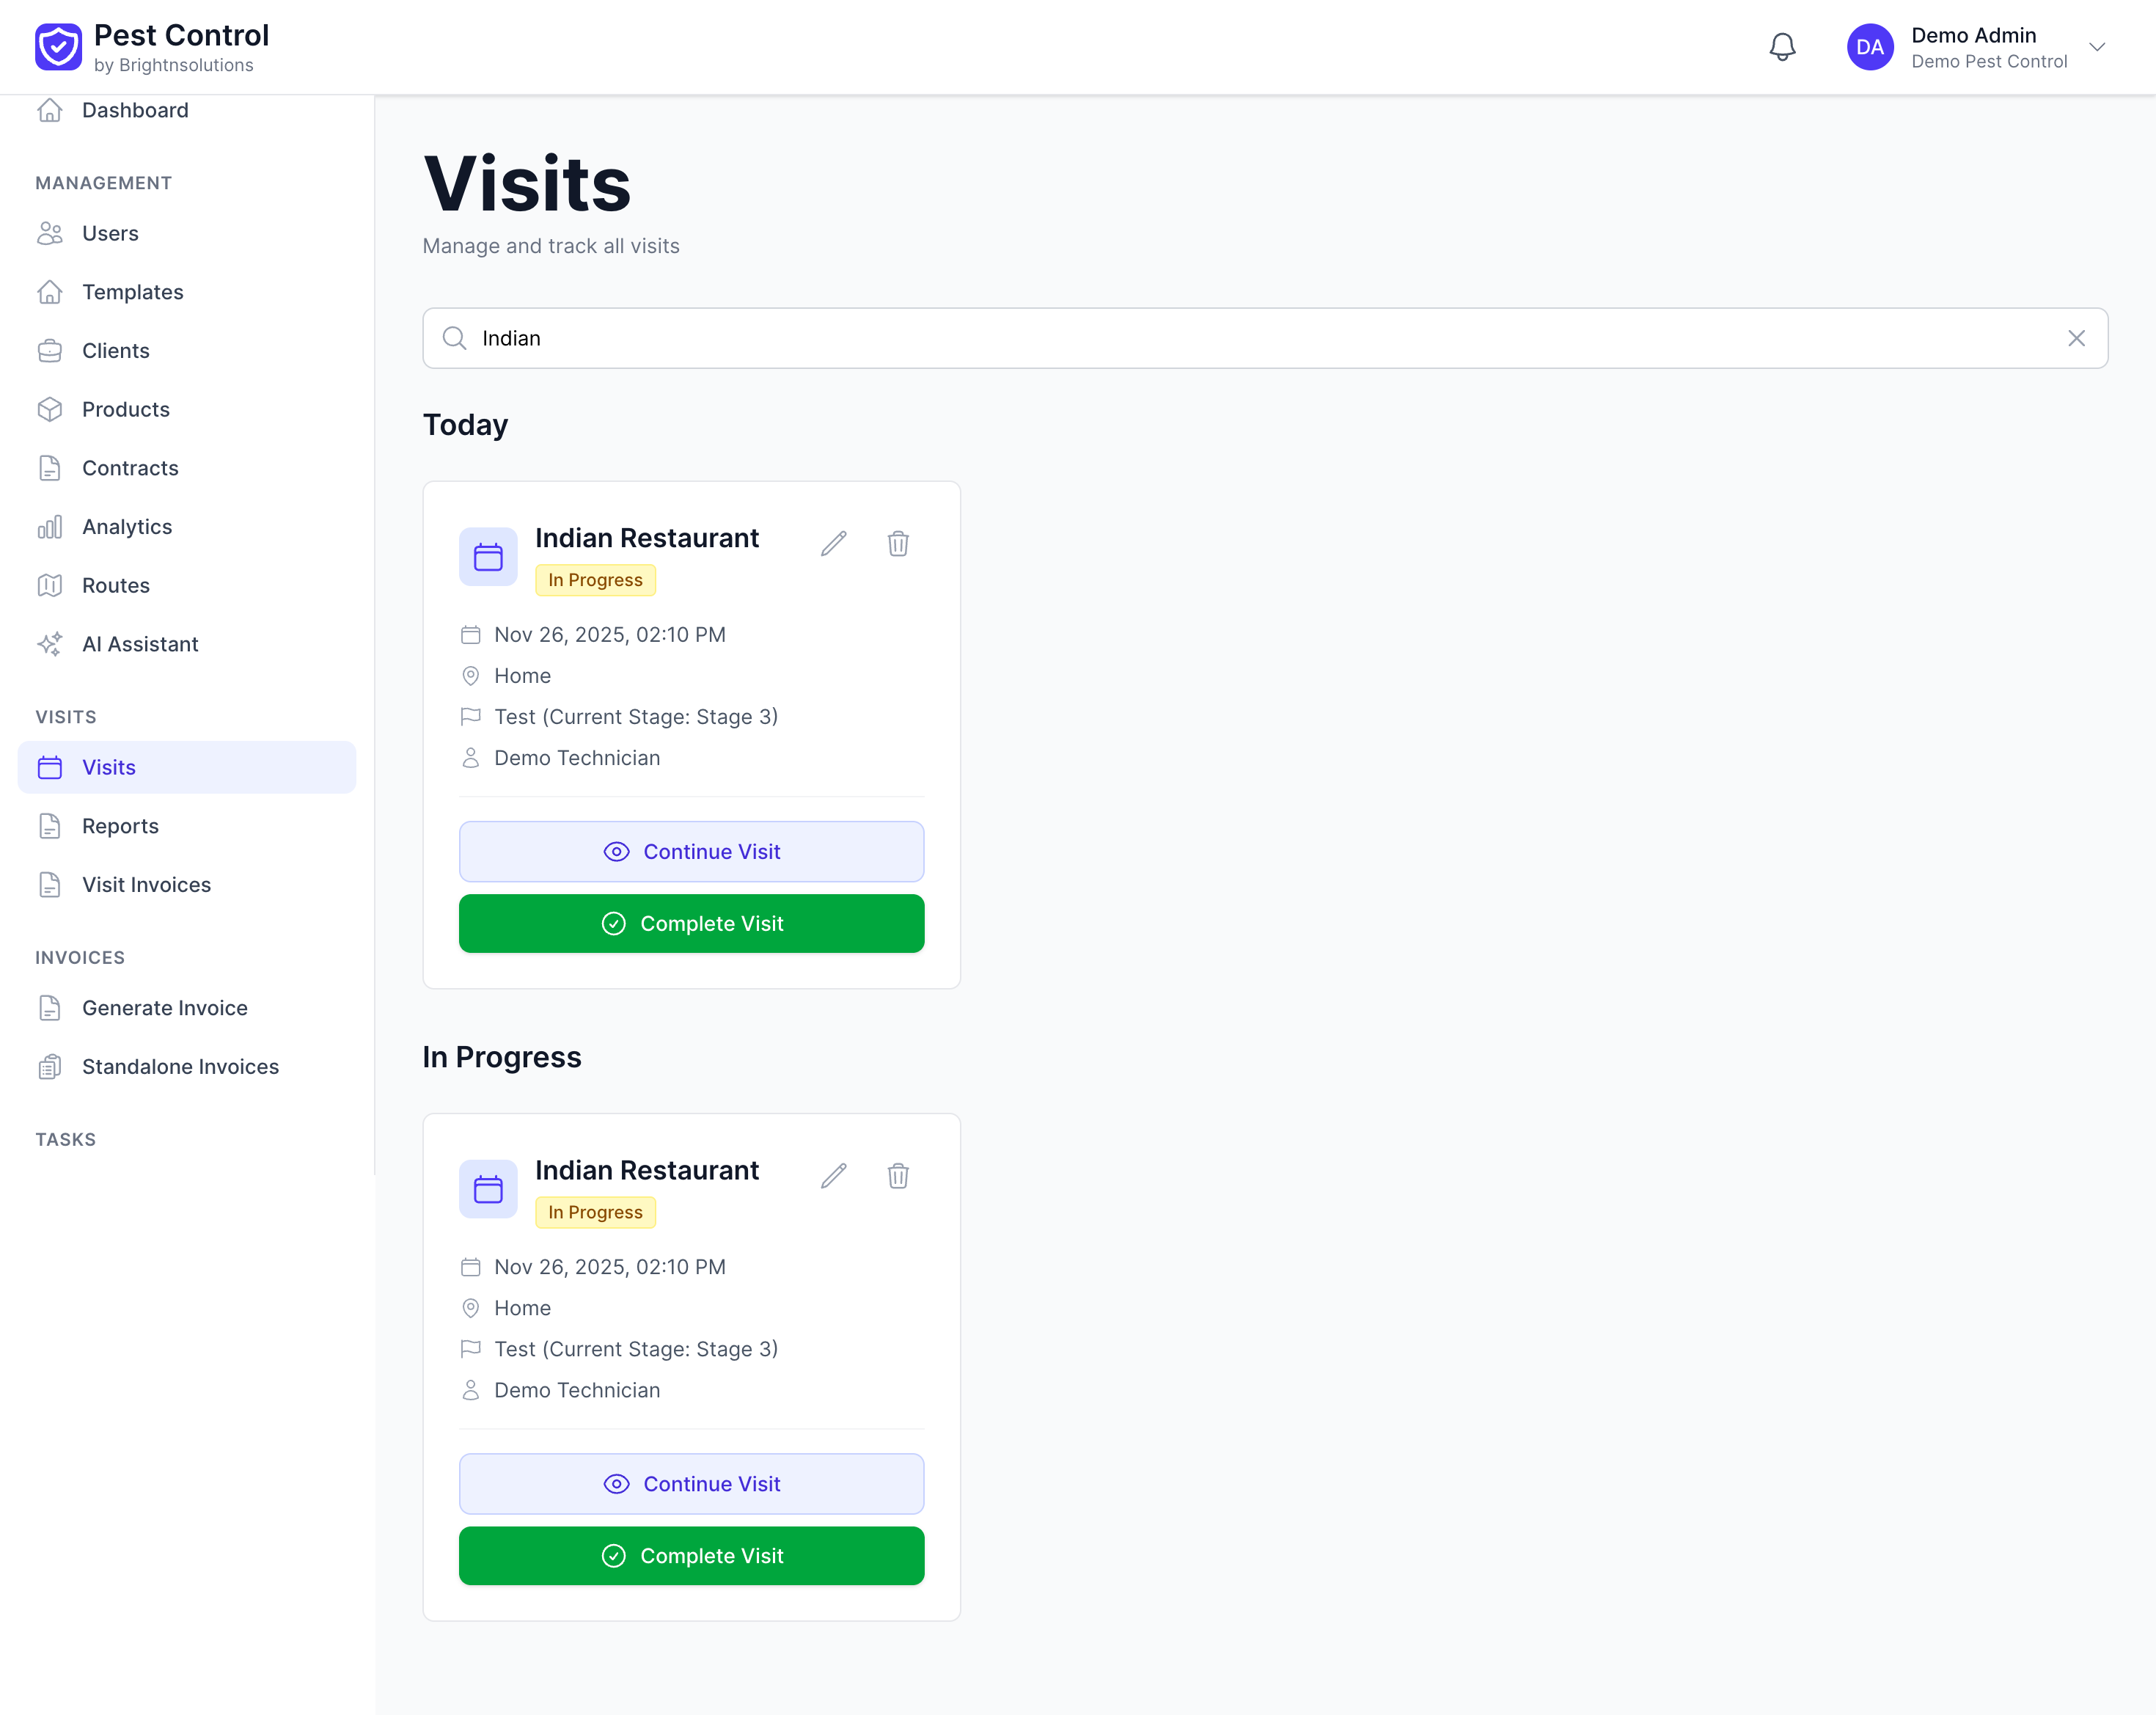Viewport: 2156px width, 1715px height.
Task: Navigate to Visit Invoices
Action: coord(146,885)
